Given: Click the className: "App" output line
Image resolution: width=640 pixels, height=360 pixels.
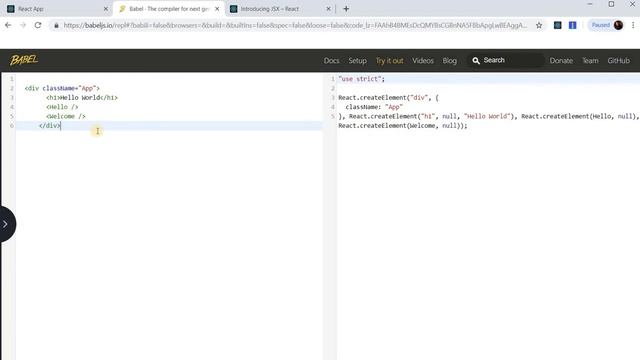Looking at the screenshot, I should pyautogui.click(x=374, y=107).
